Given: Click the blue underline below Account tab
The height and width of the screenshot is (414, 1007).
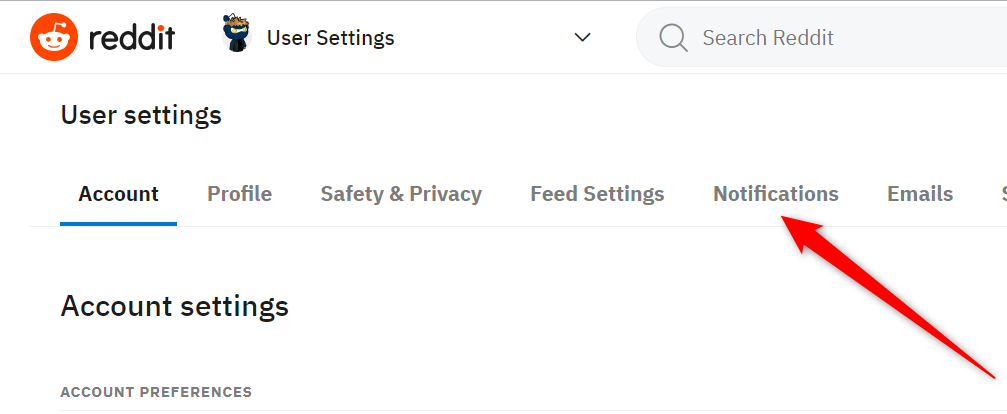Looking at the screenshot, I should 118,224.
